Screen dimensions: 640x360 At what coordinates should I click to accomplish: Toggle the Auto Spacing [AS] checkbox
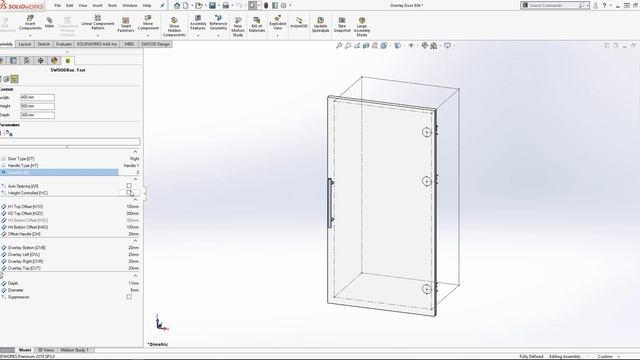point(129,186)
